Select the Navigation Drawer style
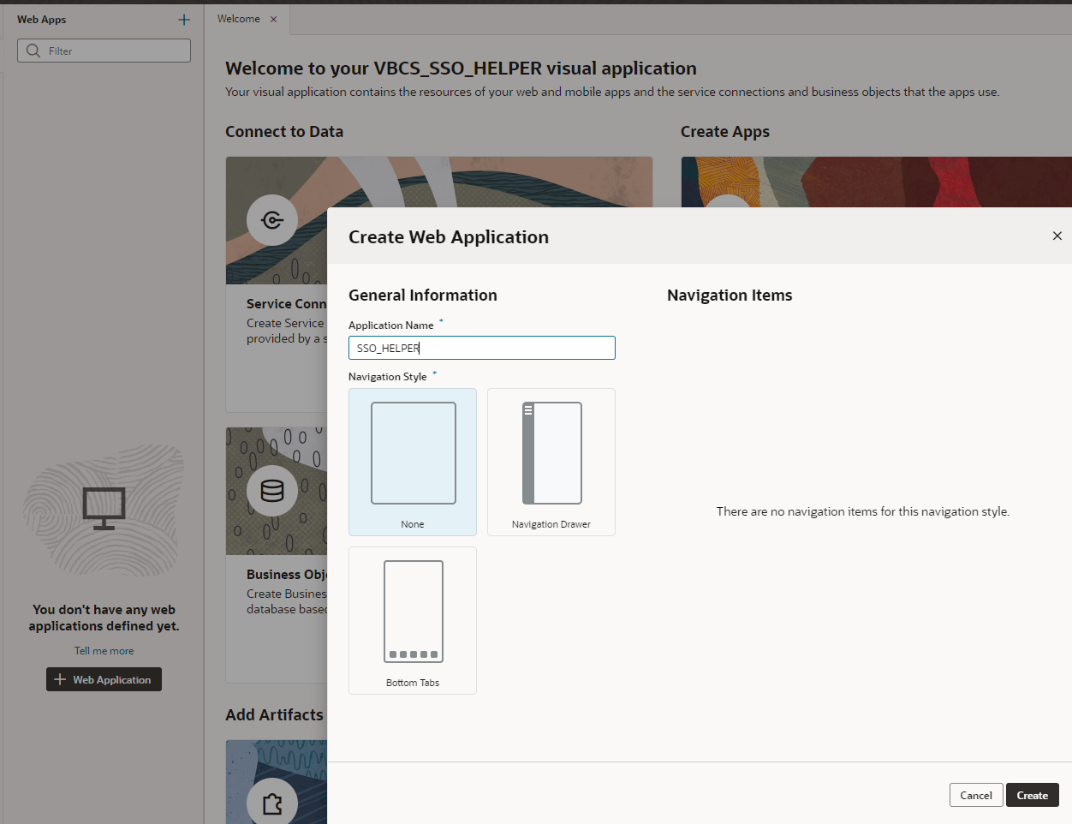 pos(551,461)
